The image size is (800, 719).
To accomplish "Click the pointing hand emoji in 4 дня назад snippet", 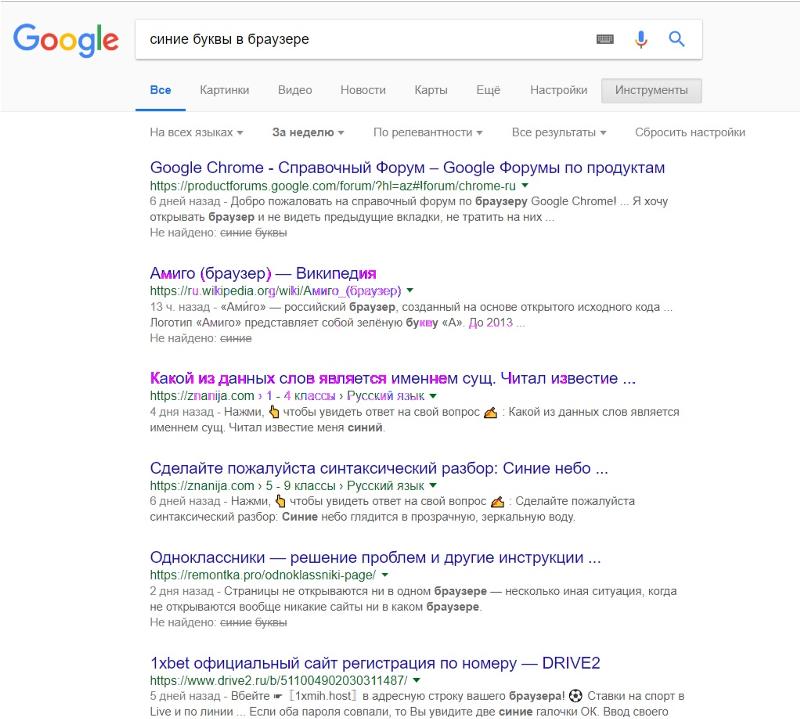I will click(274, 411).
